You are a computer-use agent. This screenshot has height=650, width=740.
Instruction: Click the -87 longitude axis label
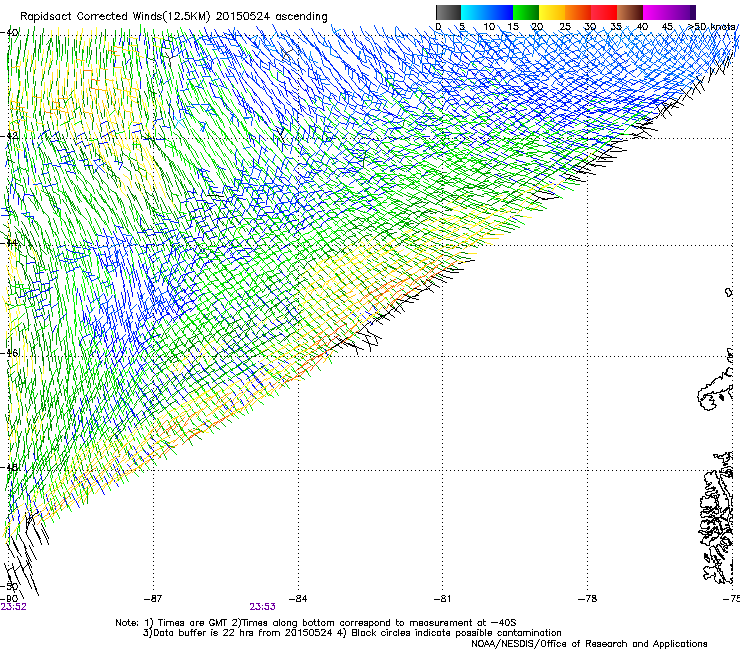(153, 599)
